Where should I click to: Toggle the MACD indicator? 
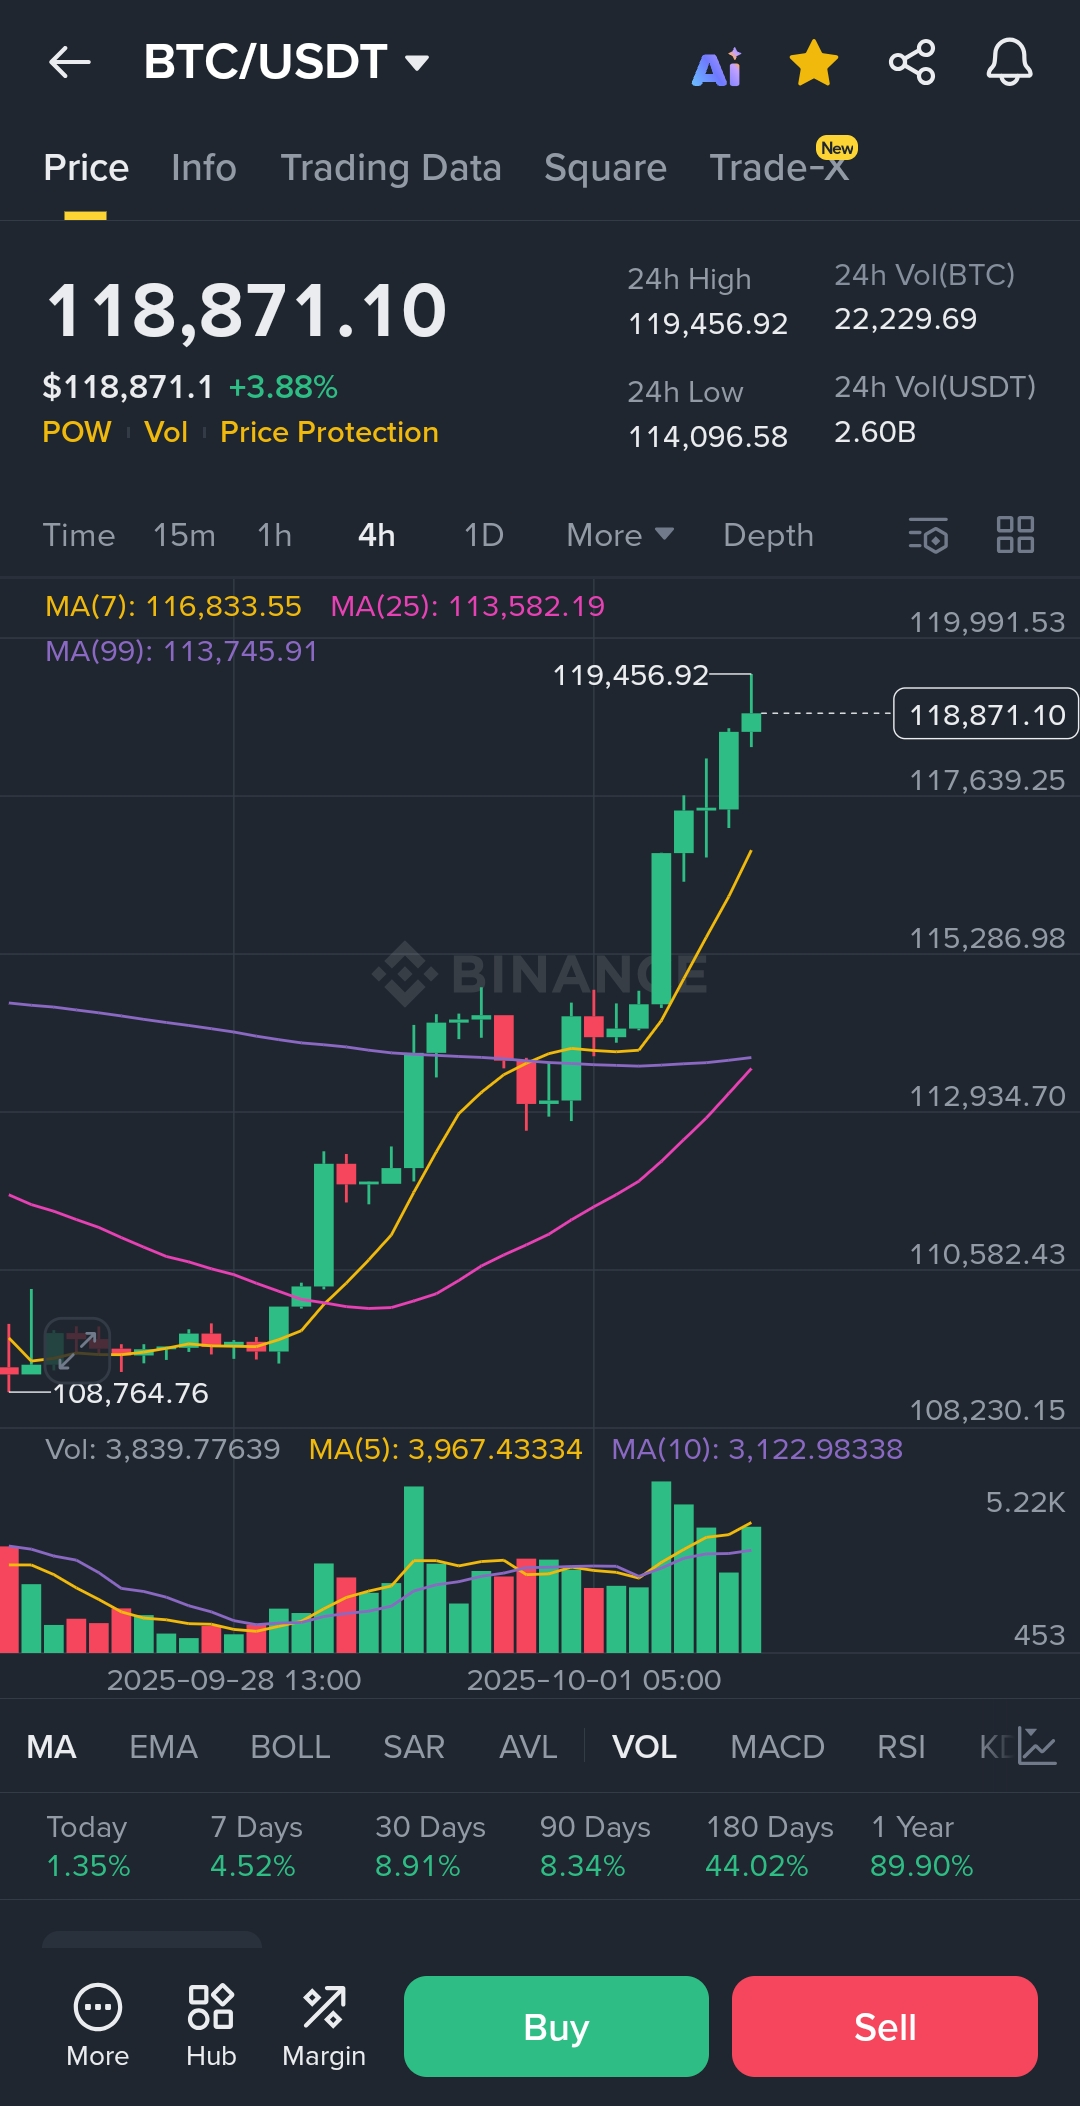(x=777, y=1747)
